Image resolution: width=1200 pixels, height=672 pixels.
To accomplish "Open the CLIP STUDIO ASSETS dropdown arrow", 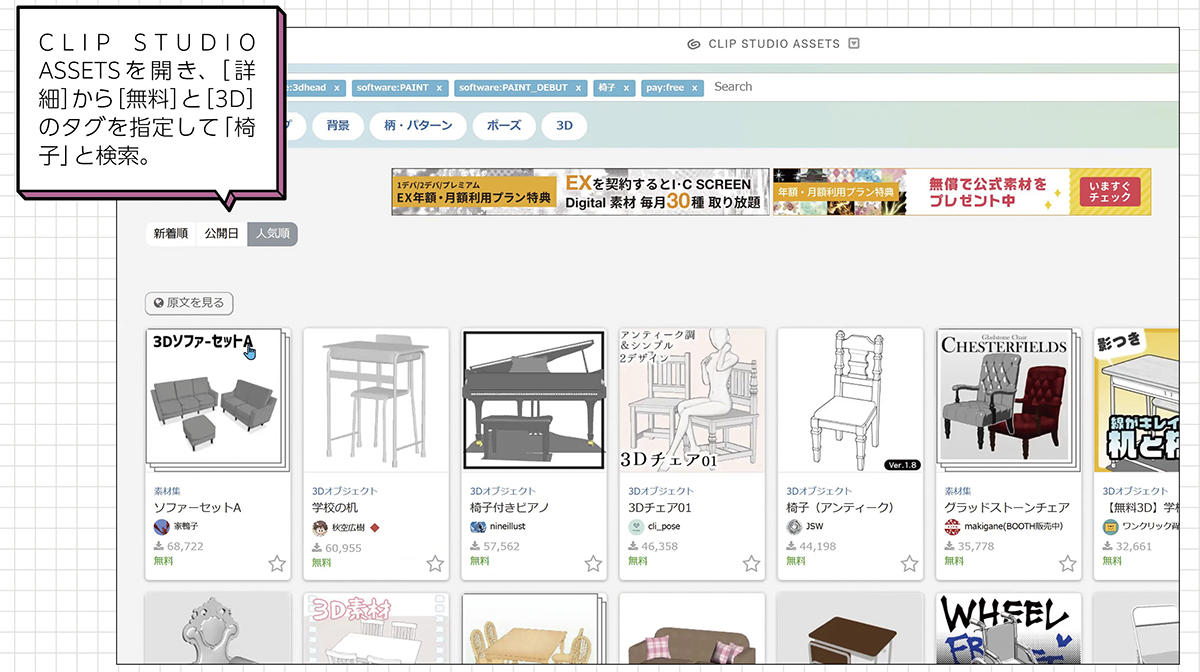I will click(853, 44).
